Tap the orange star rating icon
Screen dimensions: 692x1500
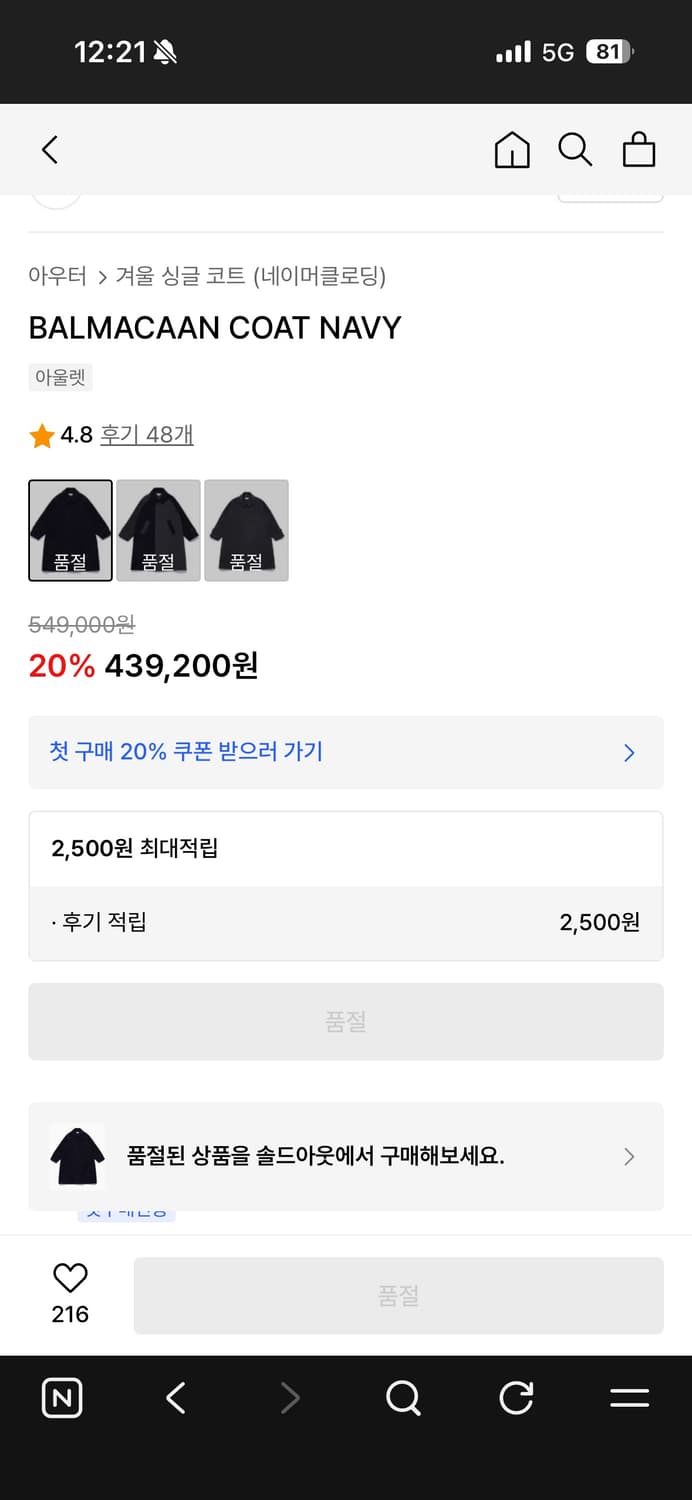pyautogui.click(x=41, y=434)
